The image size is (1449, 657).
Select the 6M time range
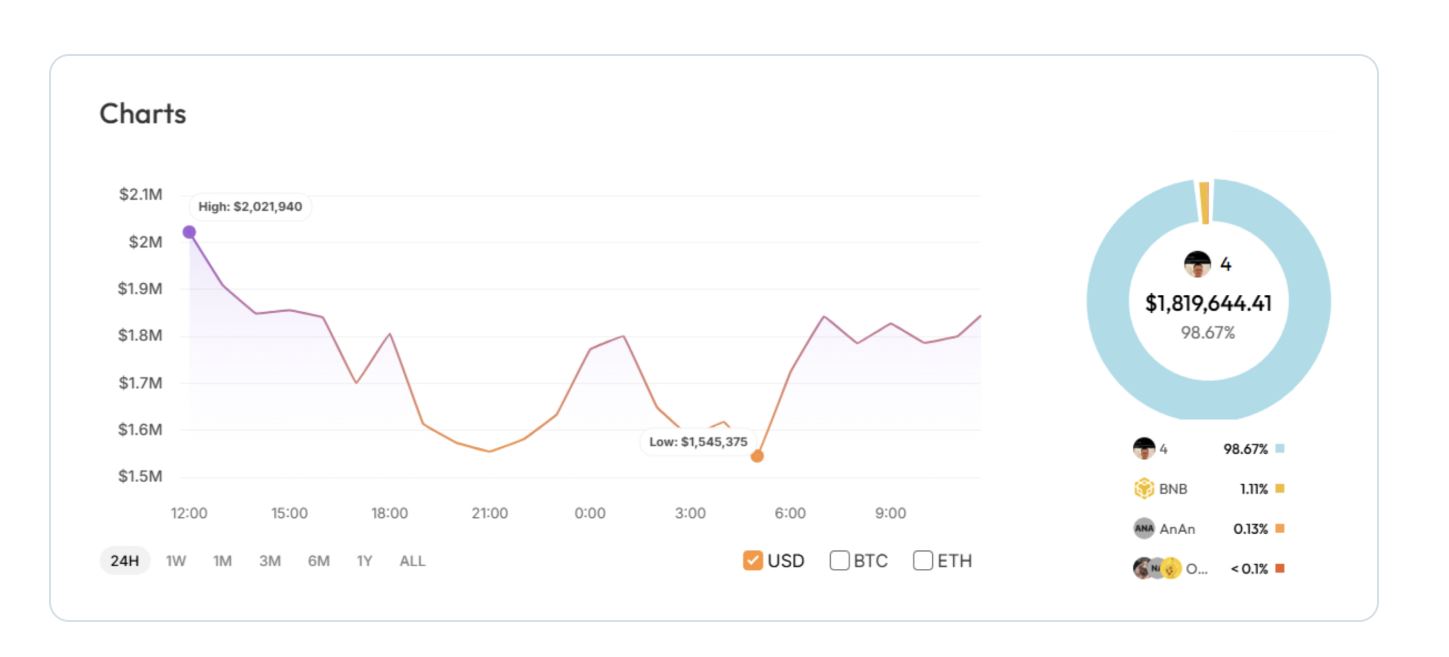coord(318,561)
